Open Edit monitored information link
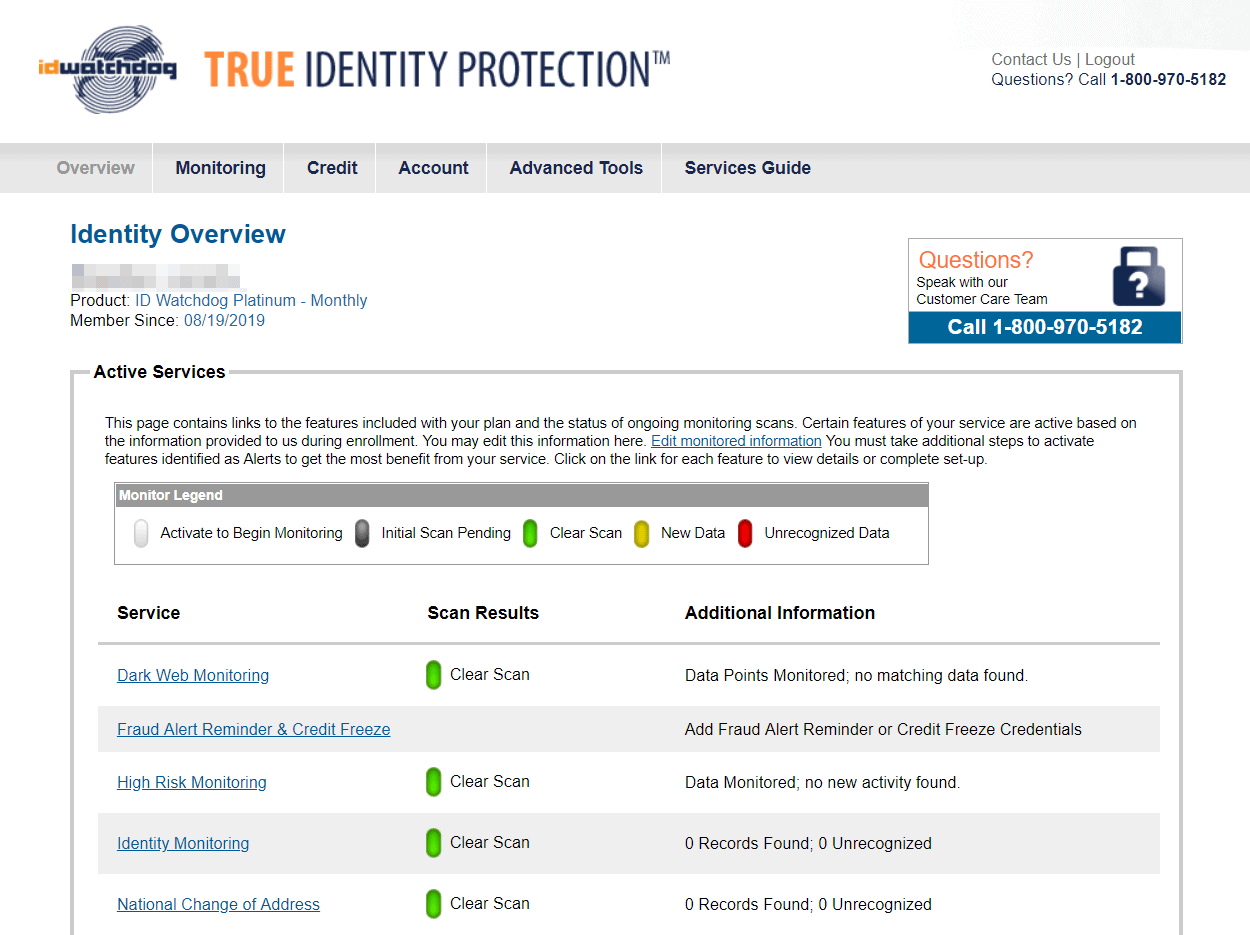Viewport: 1250px width, 935px height. 736,441
